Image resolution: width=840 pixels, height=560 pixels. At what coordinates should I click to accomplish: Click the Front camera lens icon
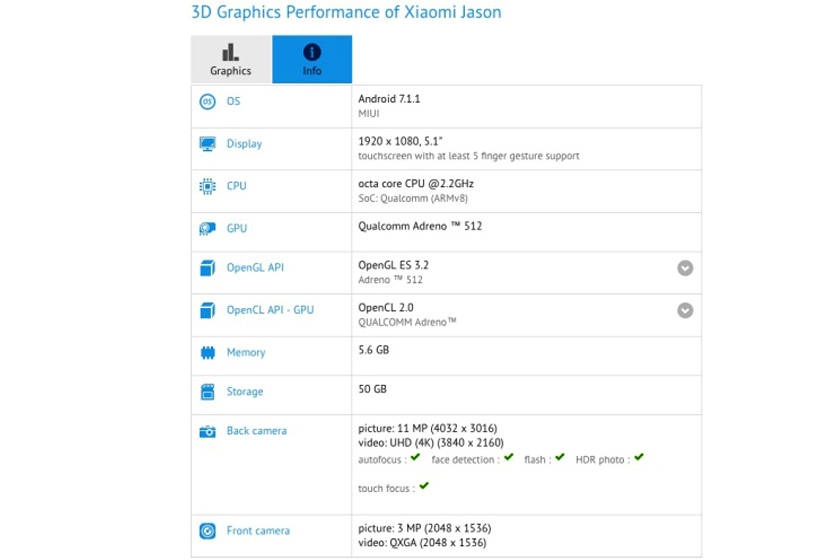(207, 531)
